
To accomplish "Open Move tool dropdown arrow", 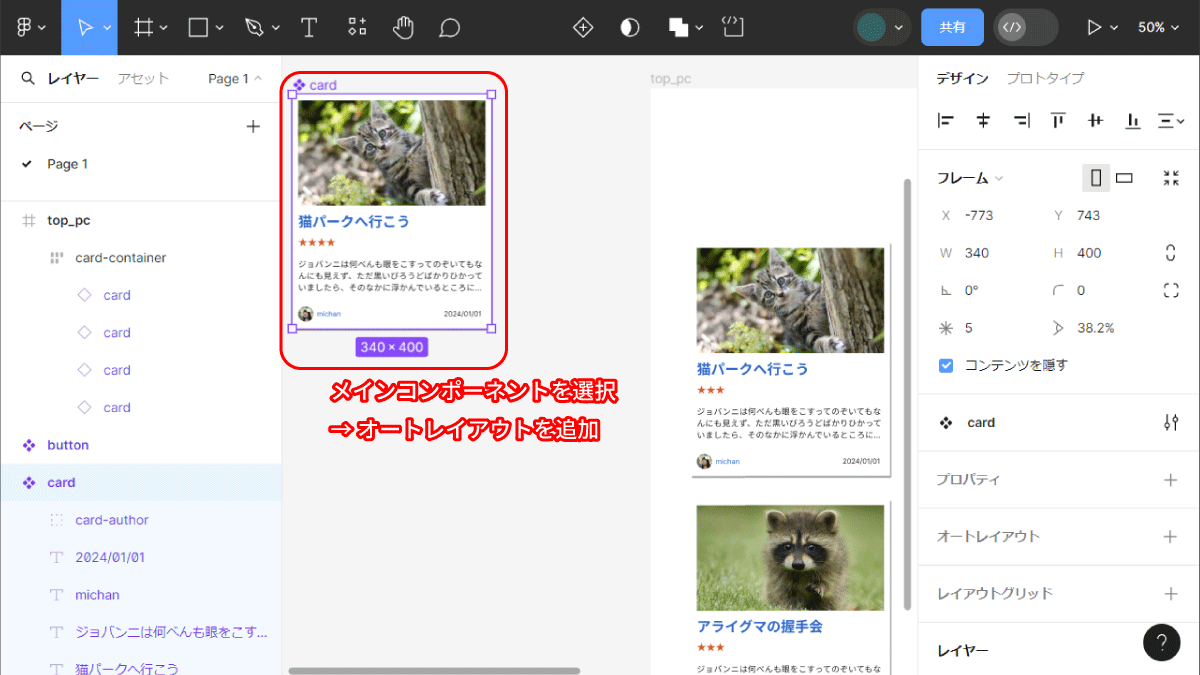I will 106,28.
